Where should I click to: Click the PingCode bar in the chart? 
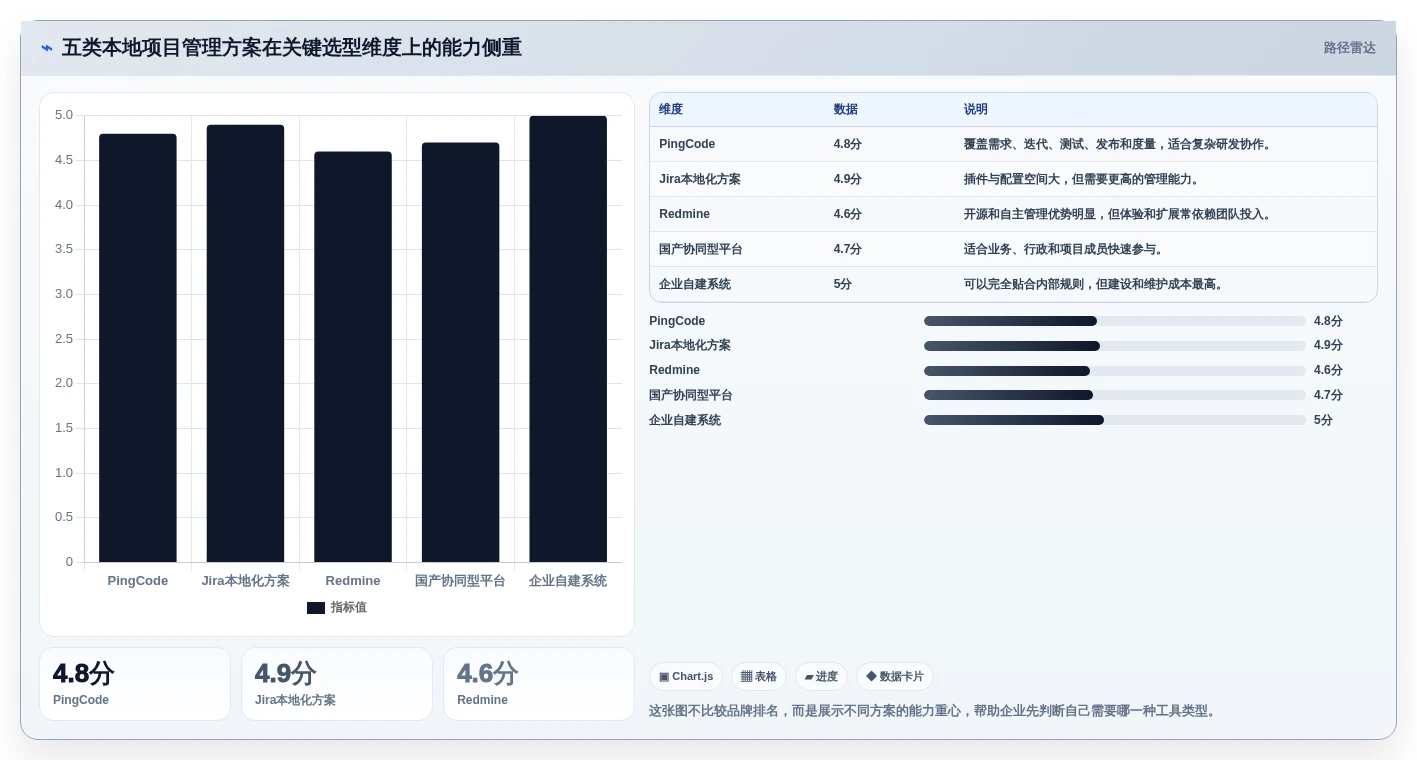(138, 348)
